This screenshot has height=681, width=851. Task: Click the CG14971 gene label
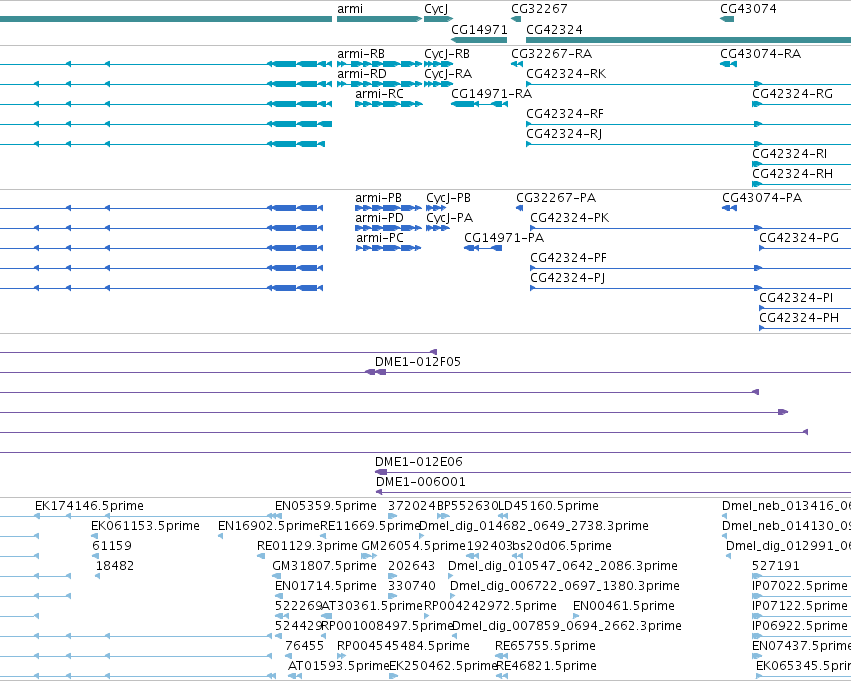tap(479, 29)
